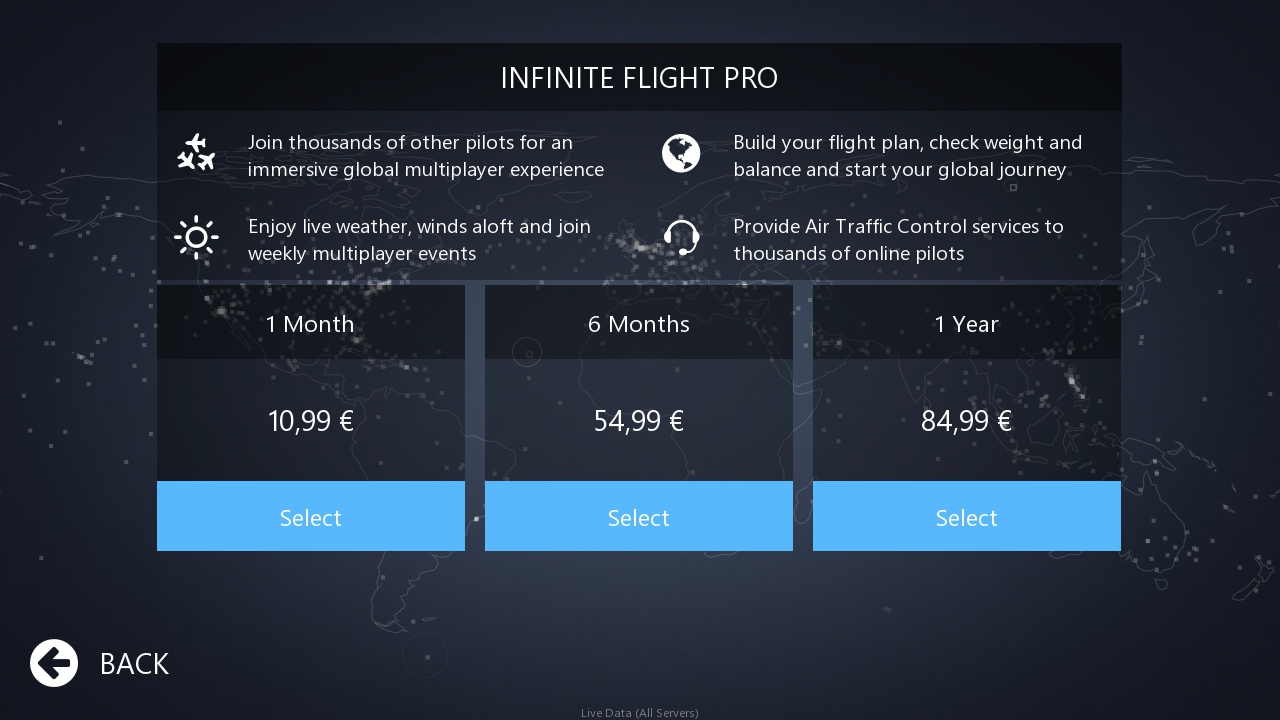Click the globe flight plan icon
Image resolution: width=1280 pixels, height=720 pixels.
pyautogui.click(x=681, y=153)
